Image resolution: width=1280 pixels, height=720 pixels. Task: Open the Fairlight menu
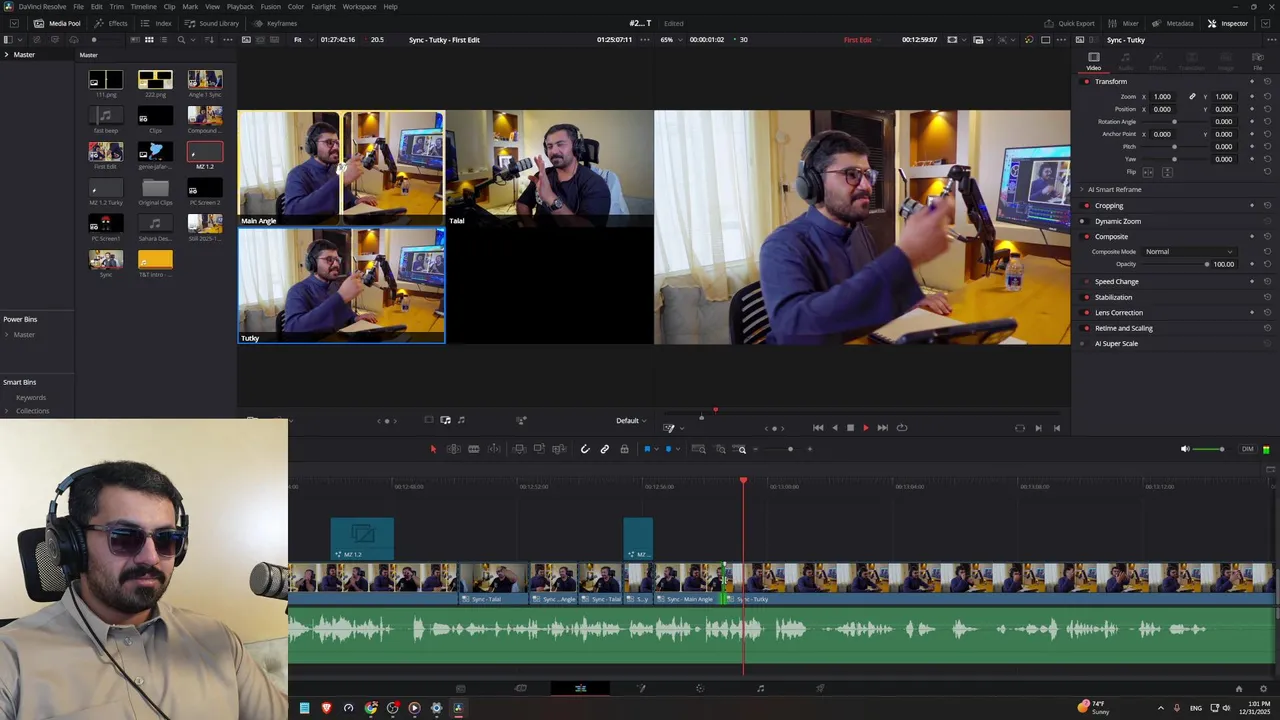(x=323, y=7)
